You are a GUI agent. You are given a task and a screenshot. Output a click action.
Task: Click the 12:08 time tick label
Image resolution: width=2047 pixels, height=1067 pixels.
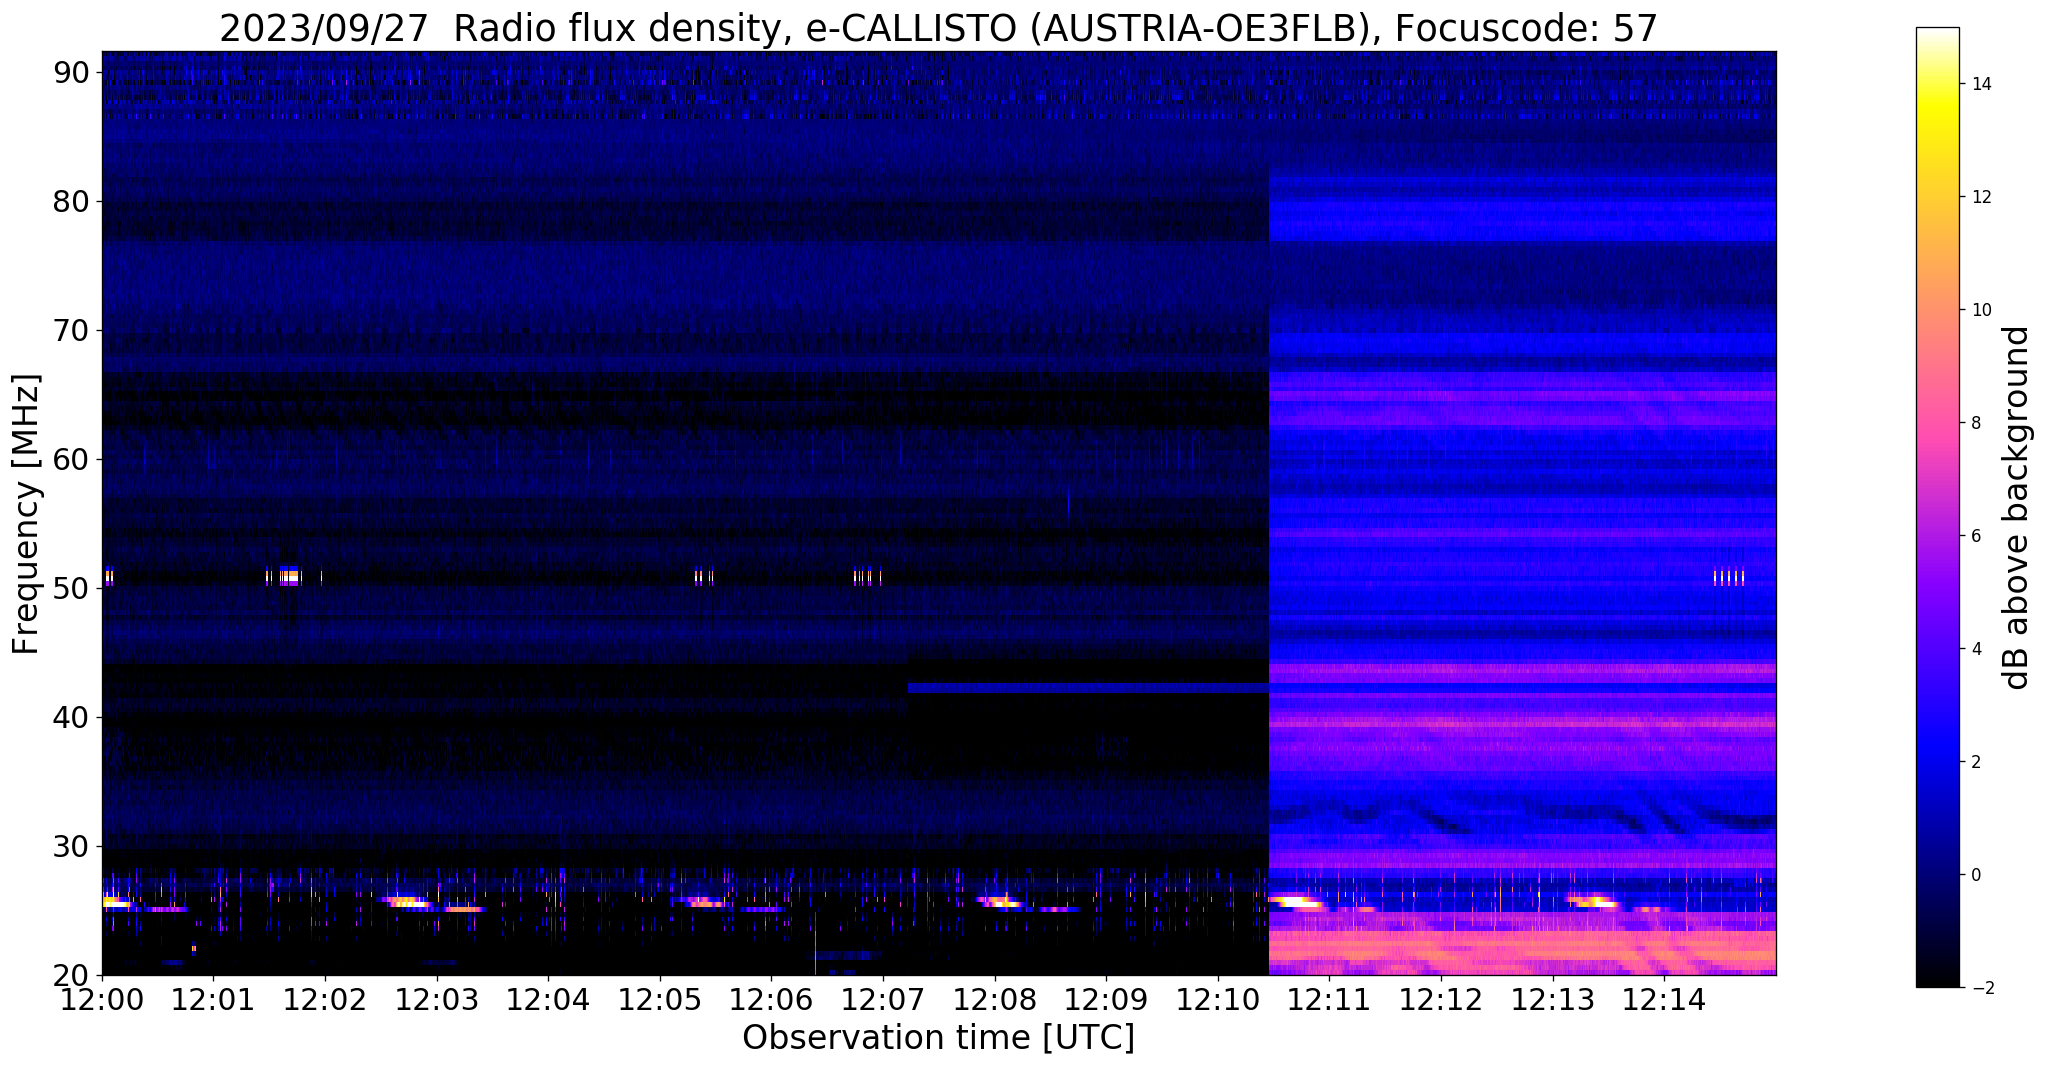pyautogui.click(x=995, y=998)
